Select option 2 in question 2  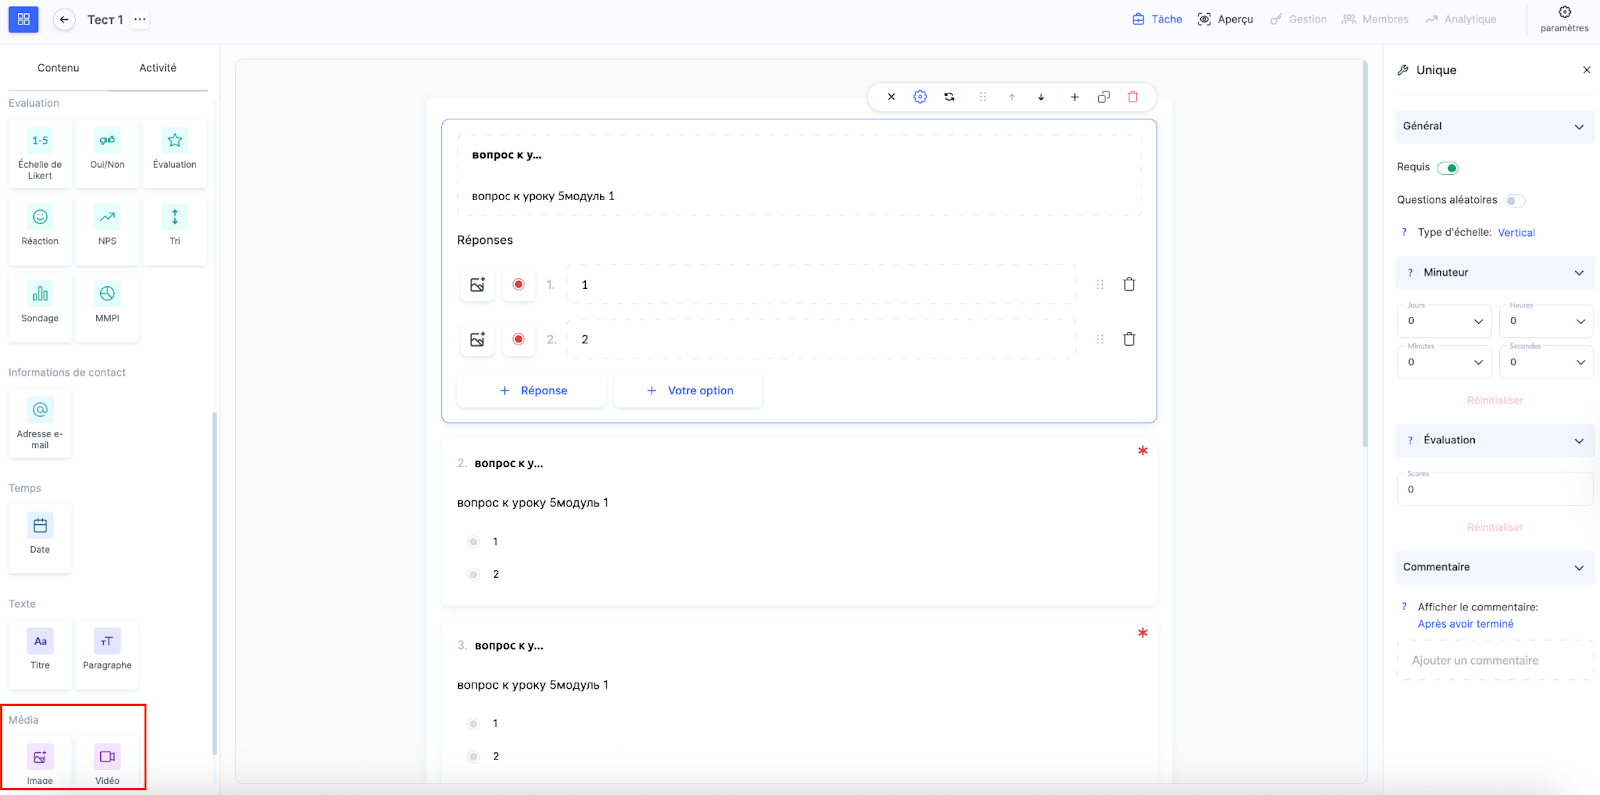tap(473, 575)
